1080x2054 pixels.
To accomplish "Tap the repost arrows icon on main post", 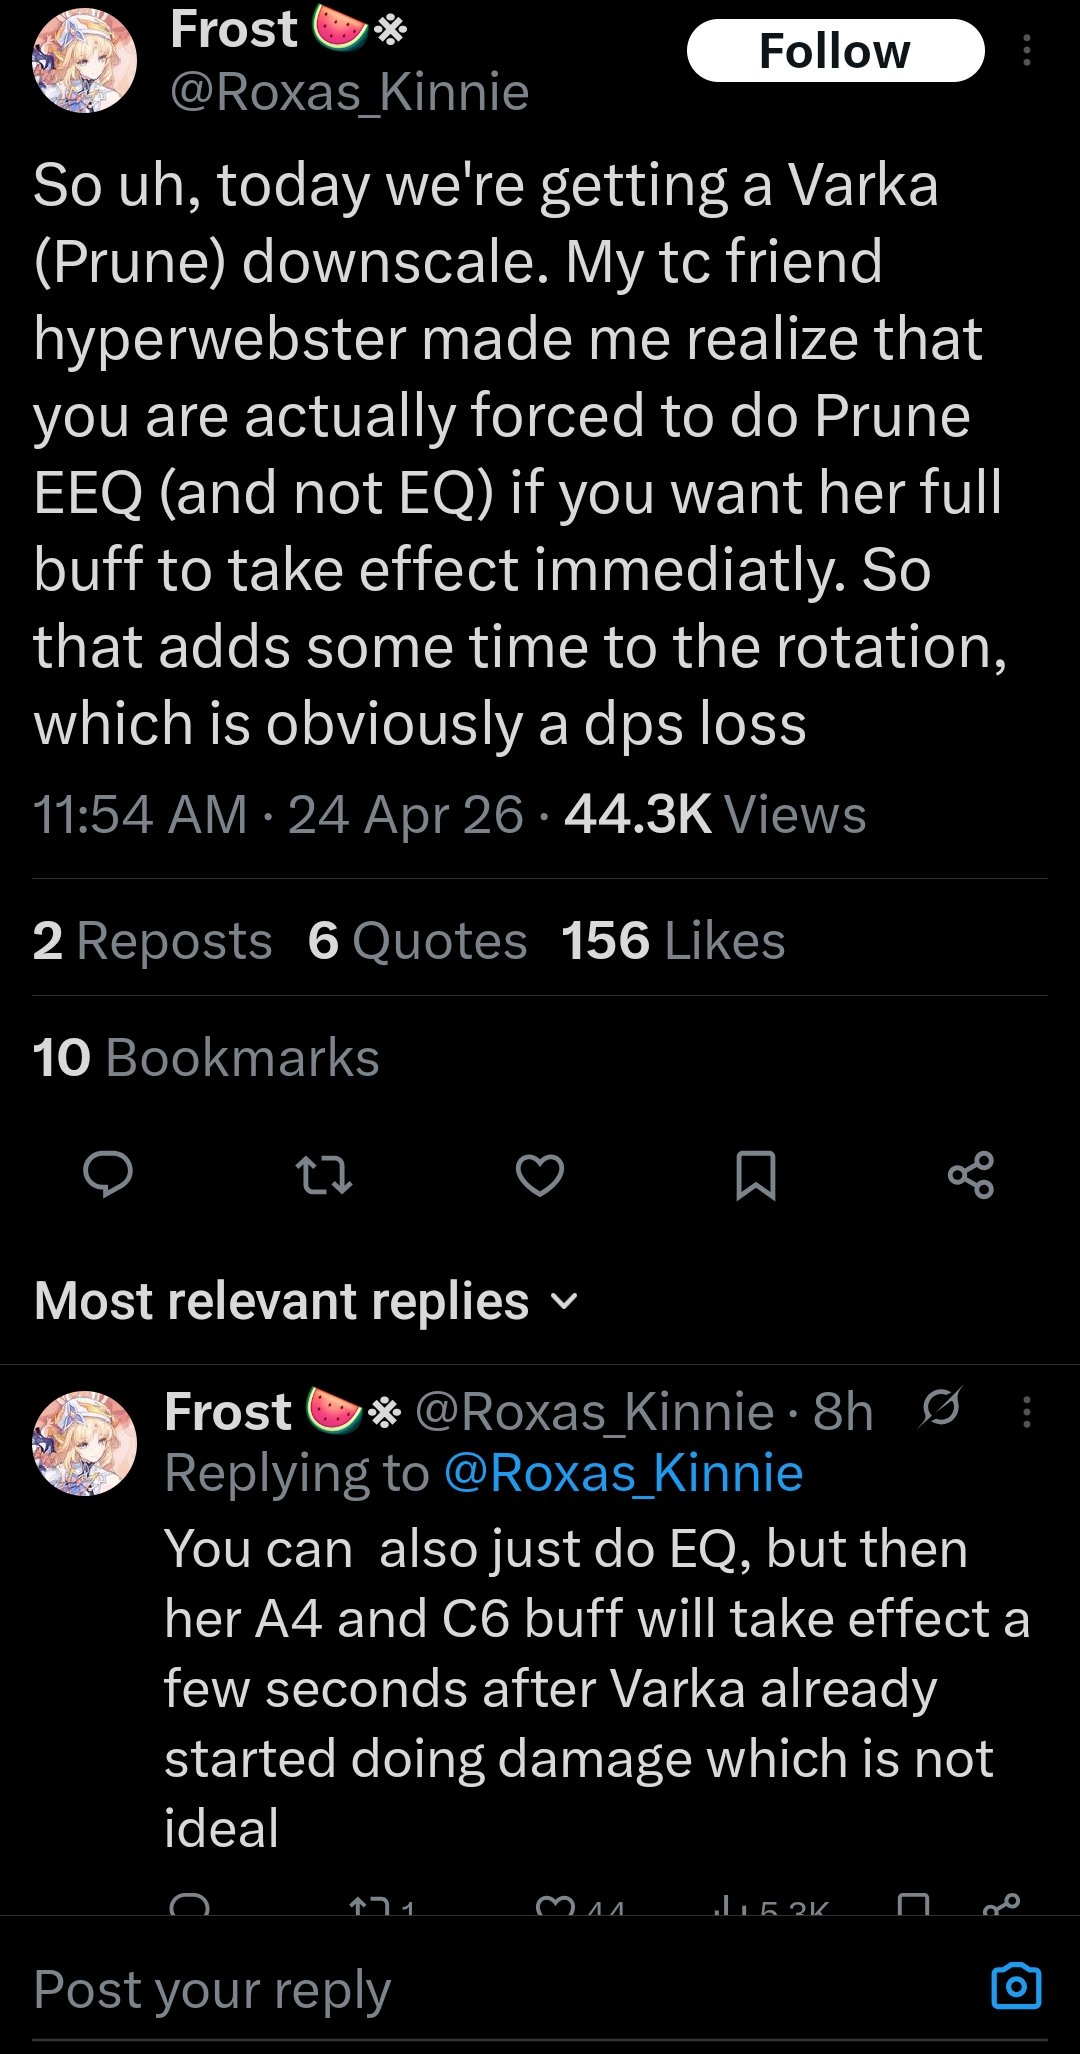I will pos(324,1174).
